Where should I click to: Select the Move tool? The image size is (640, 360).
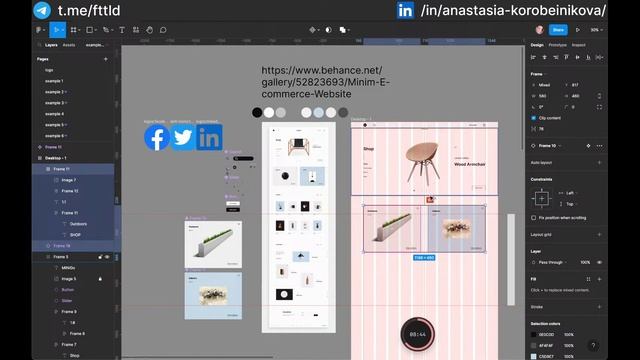pyautogui.click(x=56, y=30)
